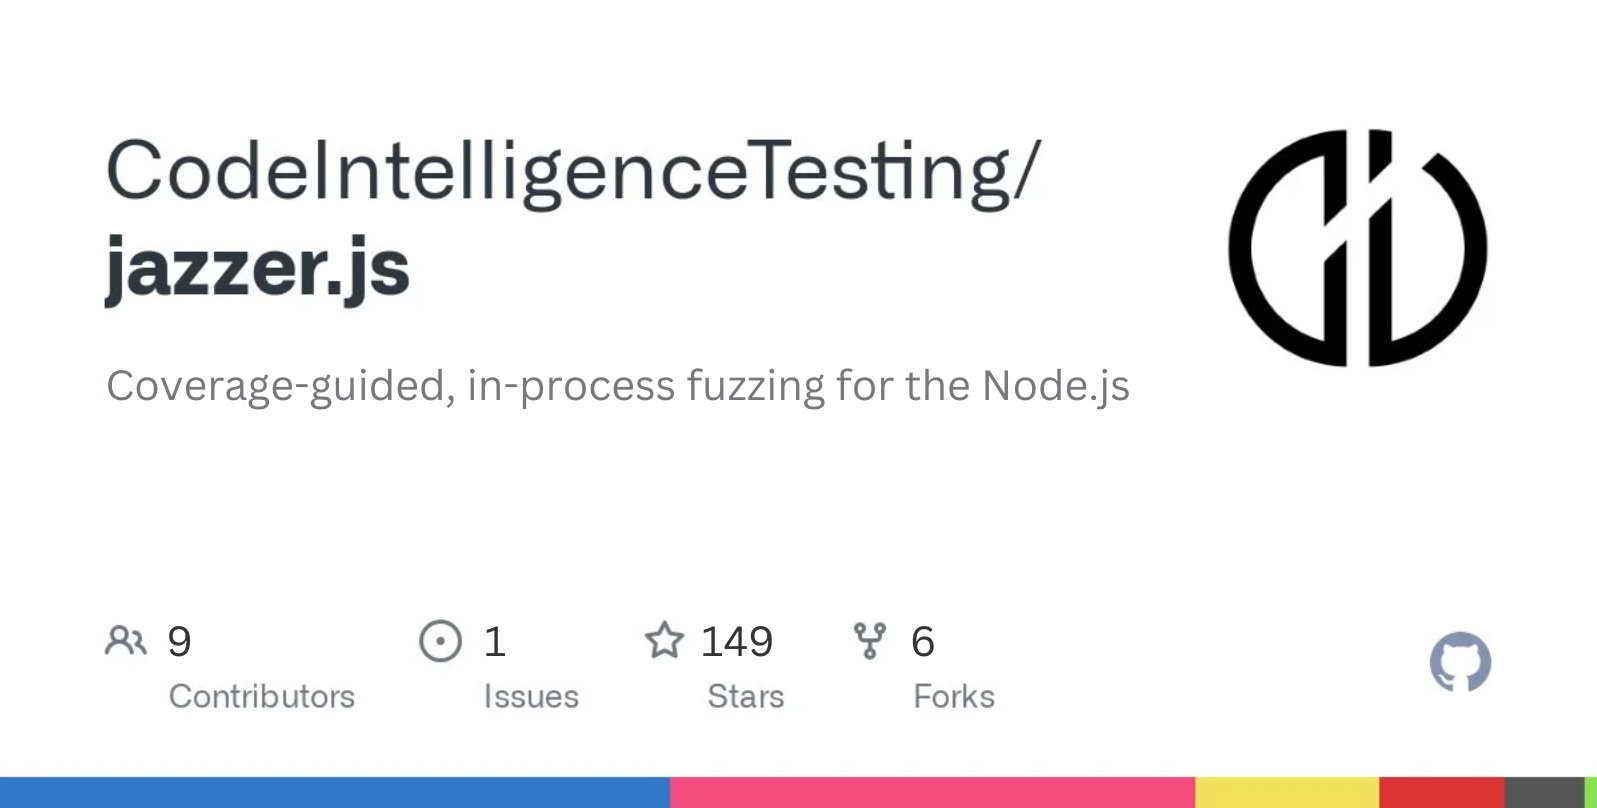This screenshot has width=1597, height=808.
Task: Select the Contributors label
Action: coord(262,696)
